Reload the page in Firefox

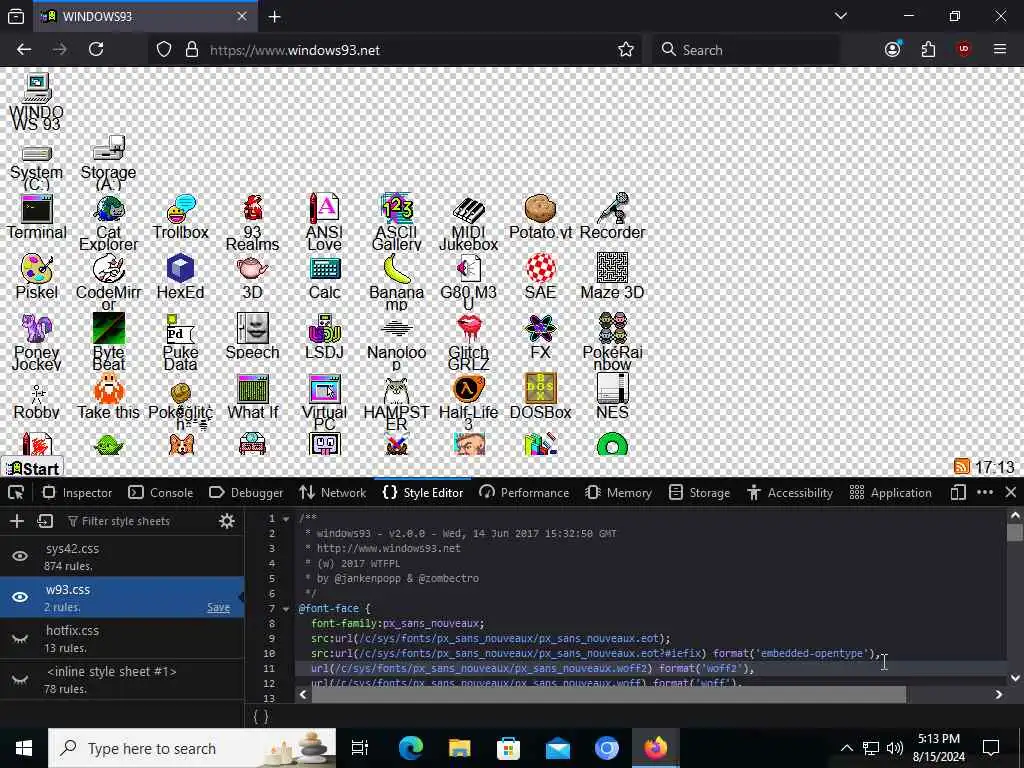pyautogui.click(x=96, y=50)
